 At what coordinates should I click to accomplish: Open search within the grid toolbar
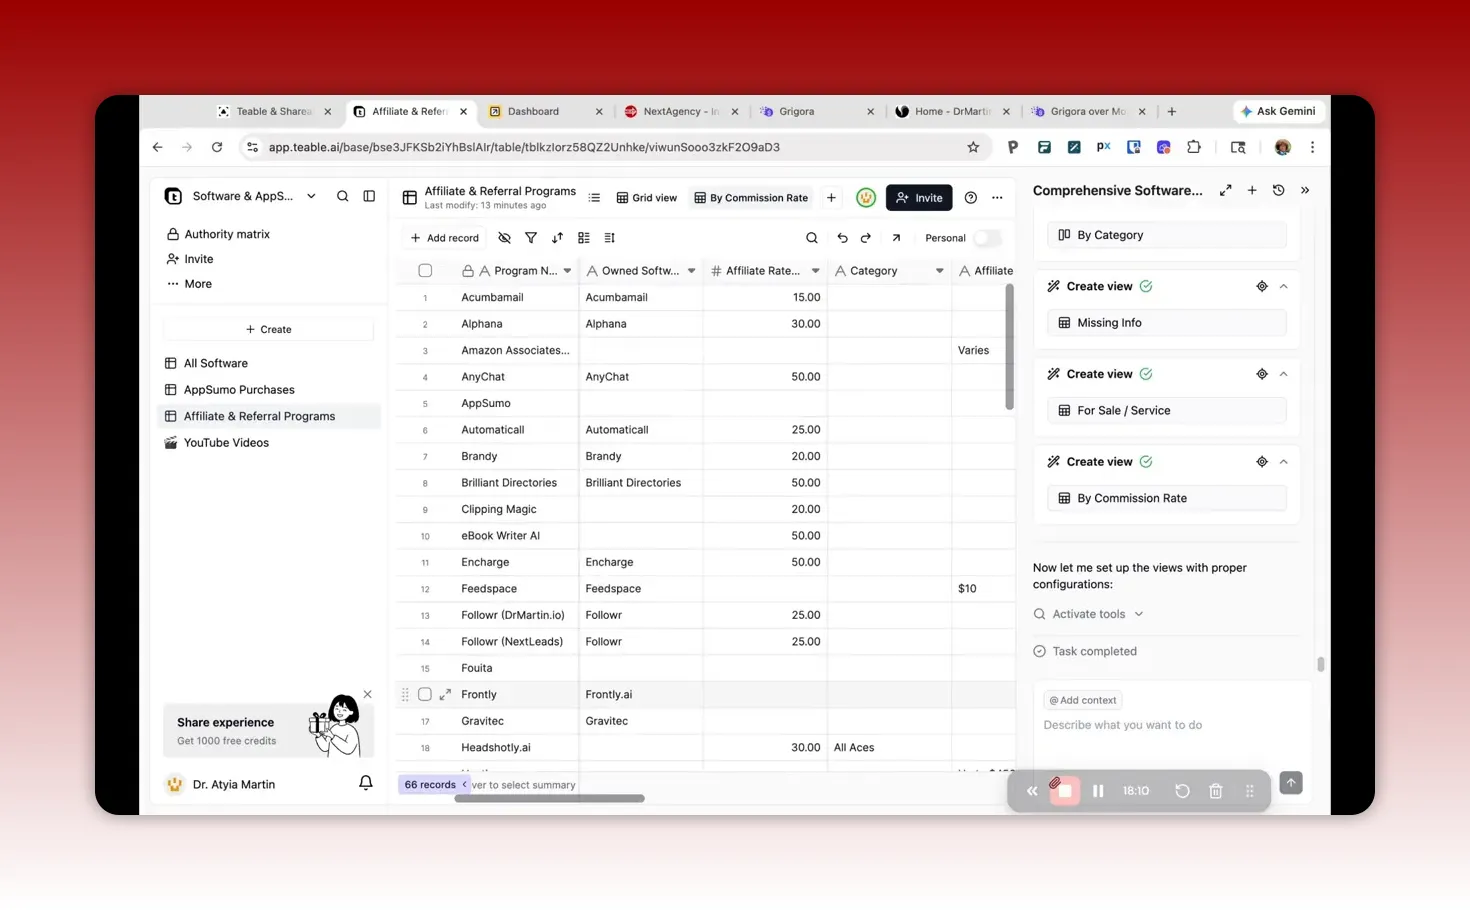coord(811,238)
